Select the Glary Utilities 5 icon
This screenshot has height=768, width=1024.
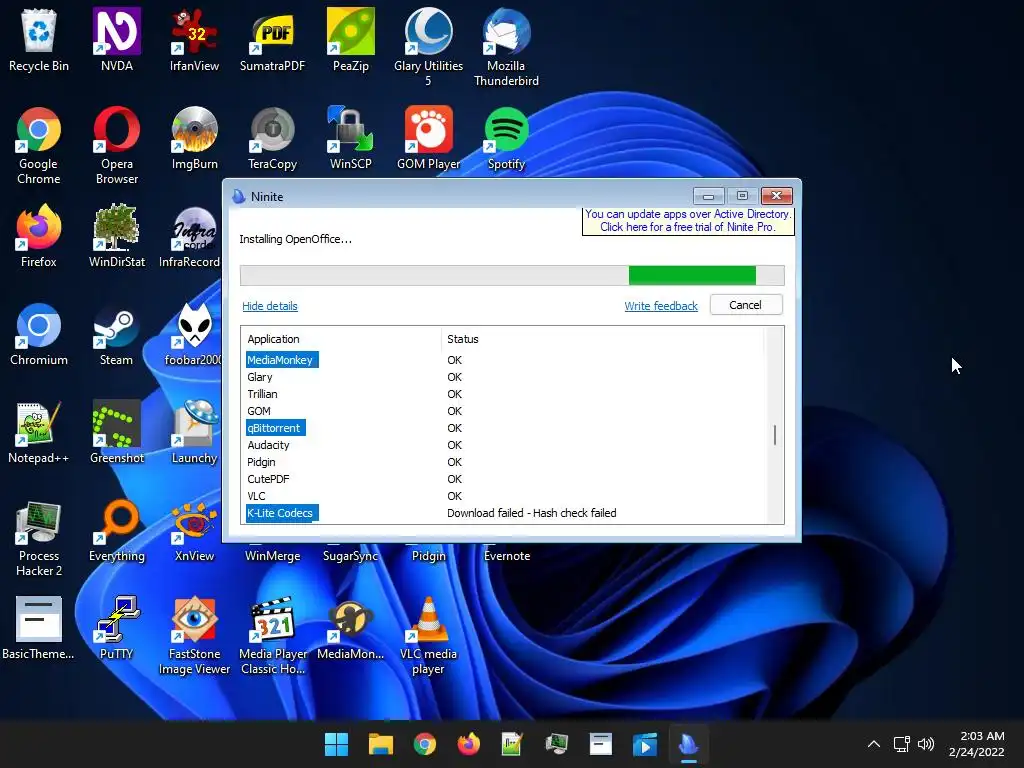tap(428, 47)
